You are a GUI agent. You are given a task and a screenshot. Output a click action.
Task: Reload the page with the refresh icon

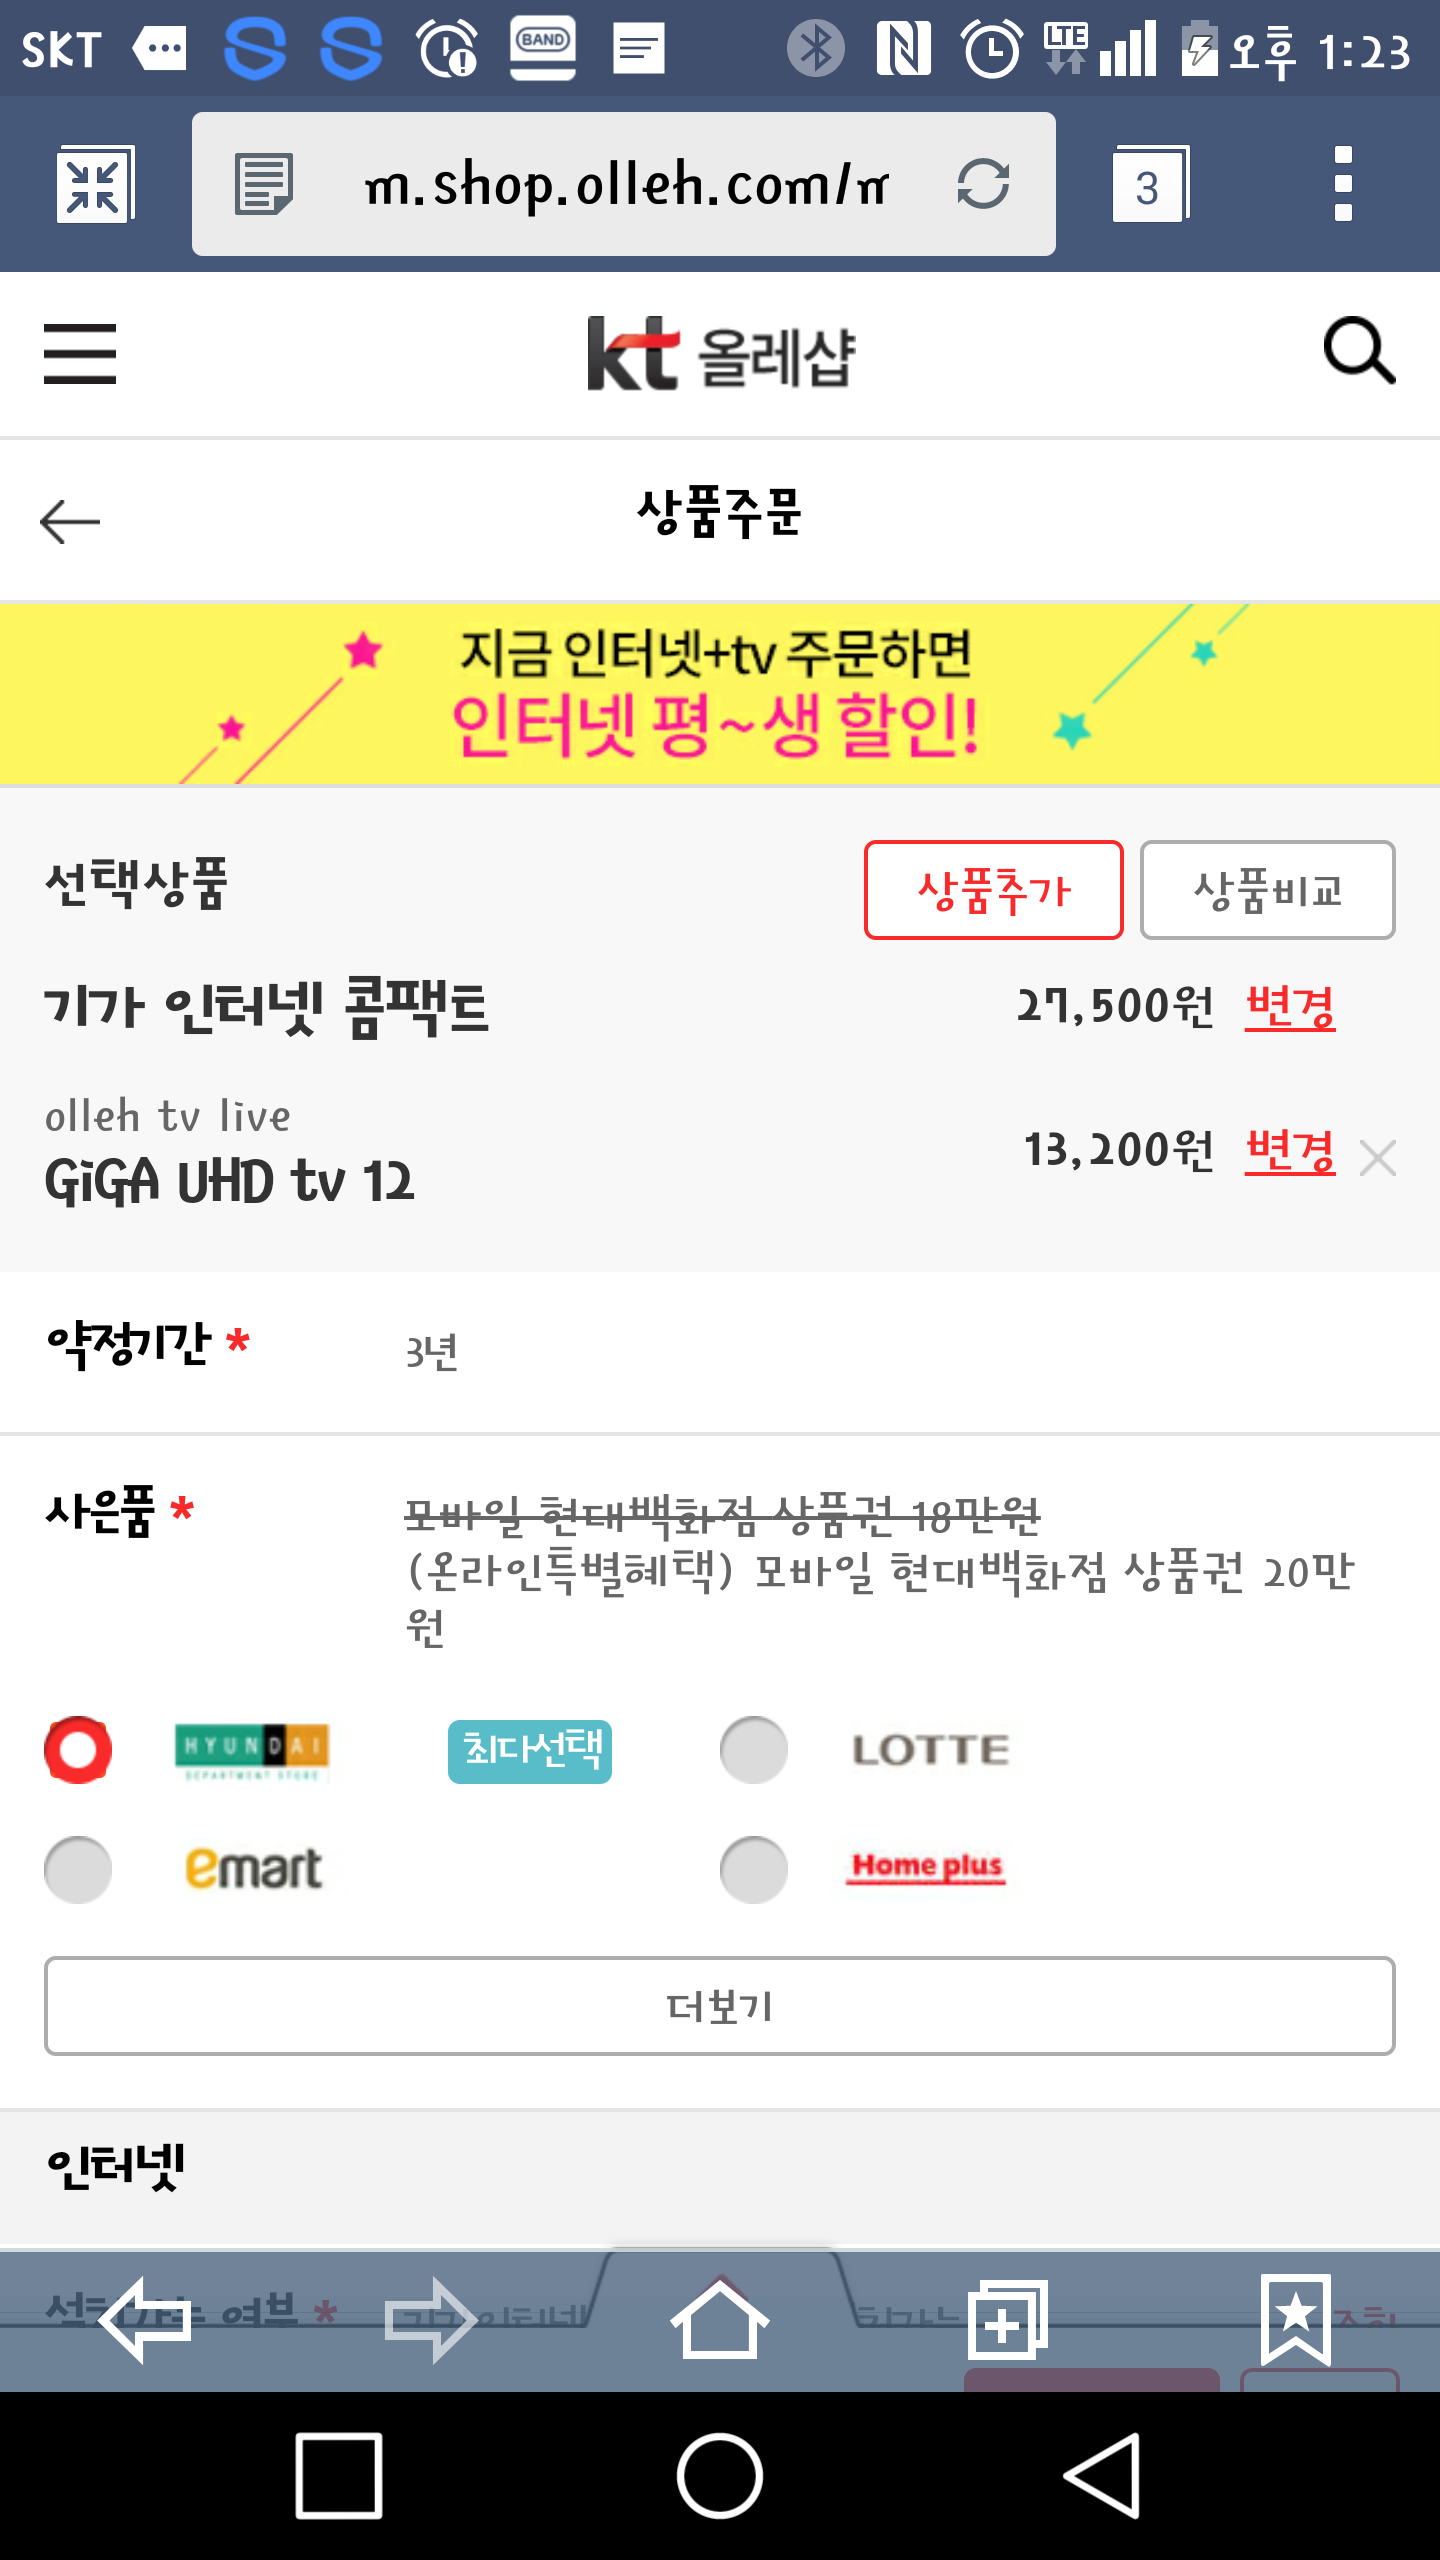coord(983,184)
